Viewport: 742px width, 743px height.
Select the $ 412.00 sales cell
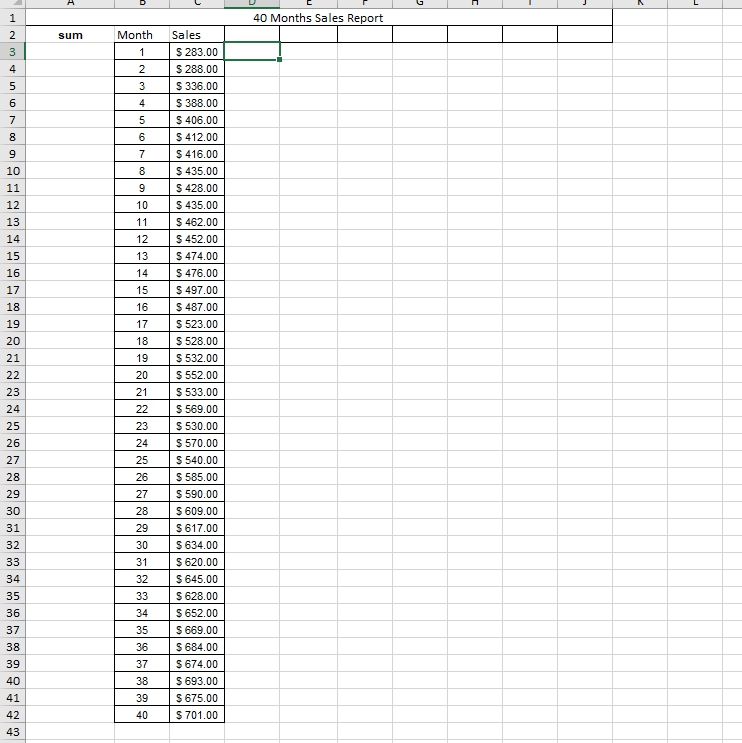(x=197, y=137)
